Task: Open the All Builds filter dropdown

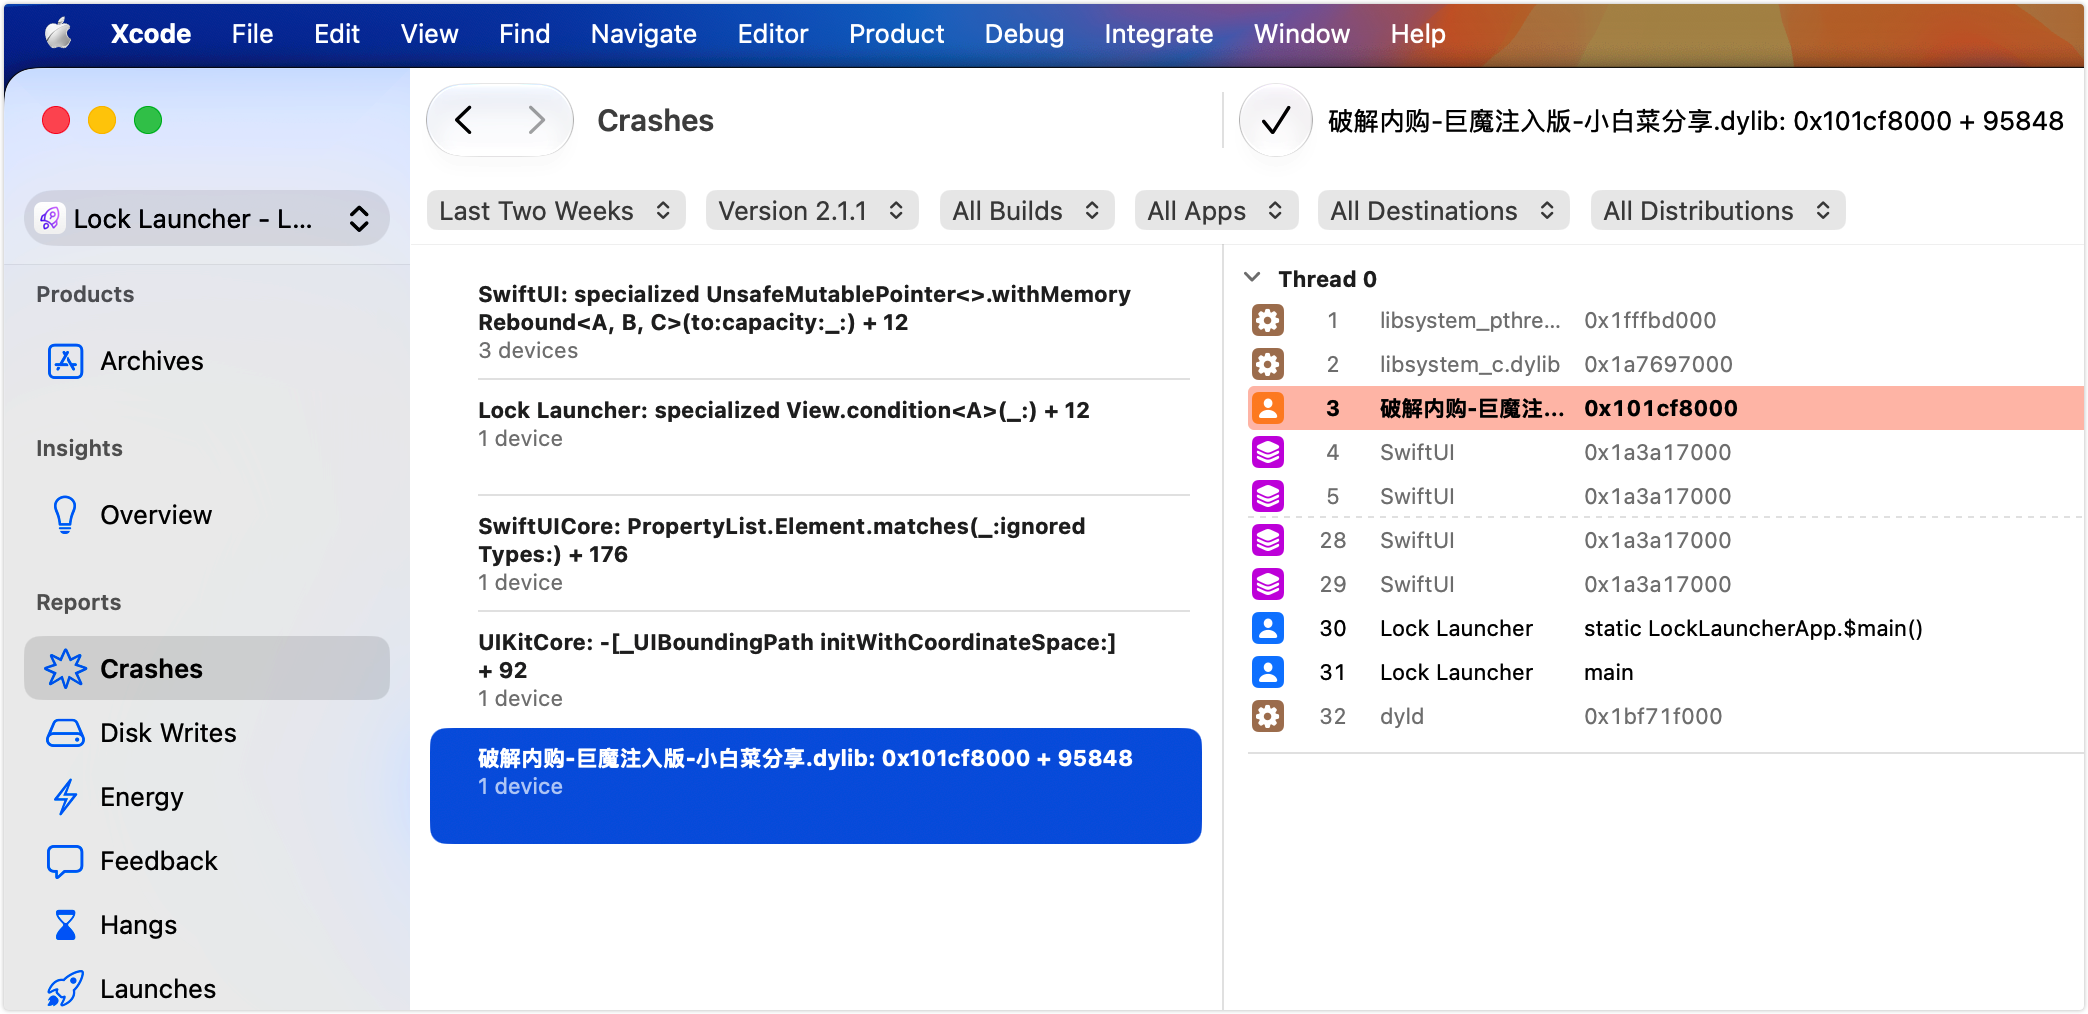Action: 1027,211
